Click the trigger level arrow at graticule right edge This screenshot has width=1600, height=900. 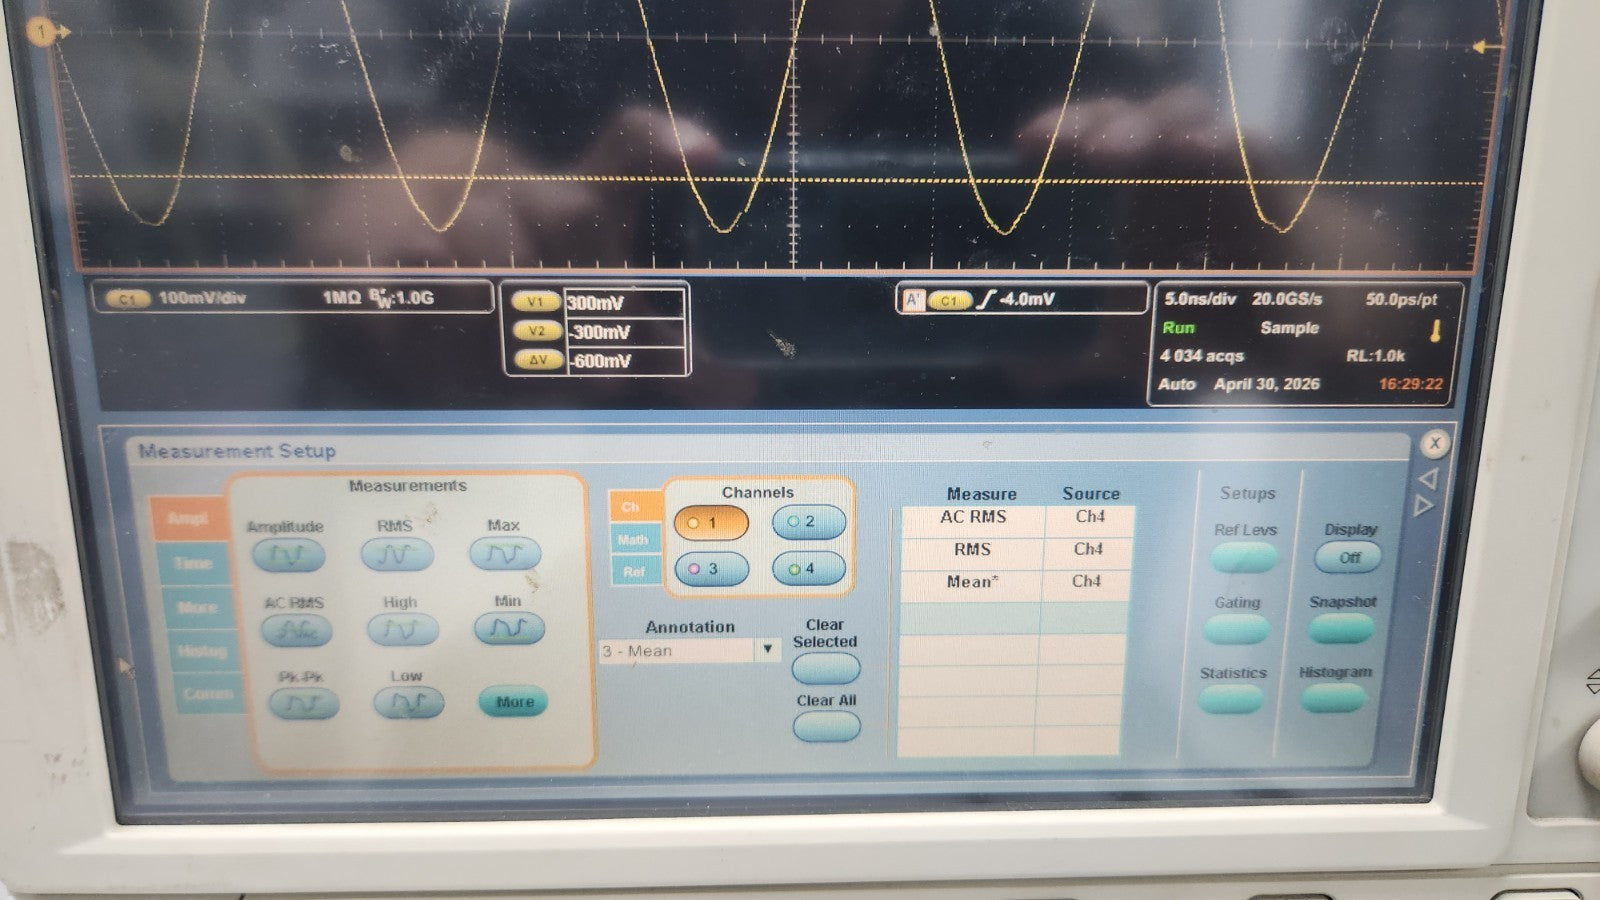click(1488, 47)
